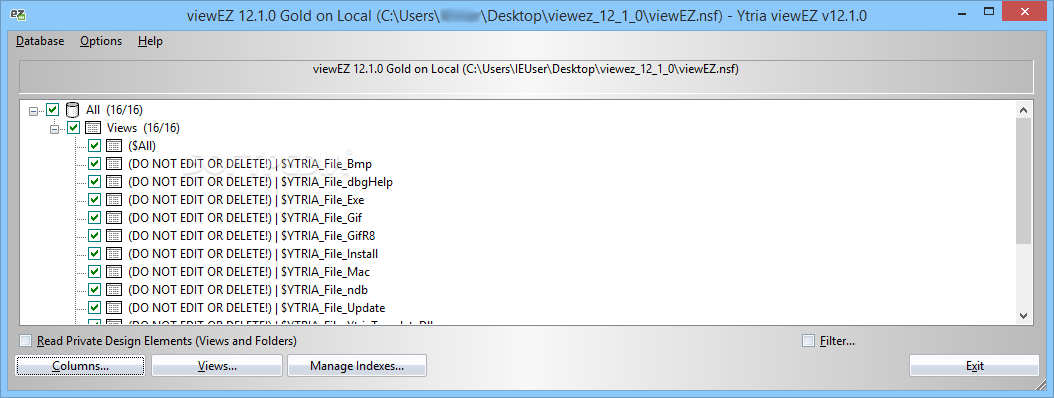Toggle checkbox for $YTRIA_File_Gif

[x=94, y=218]
